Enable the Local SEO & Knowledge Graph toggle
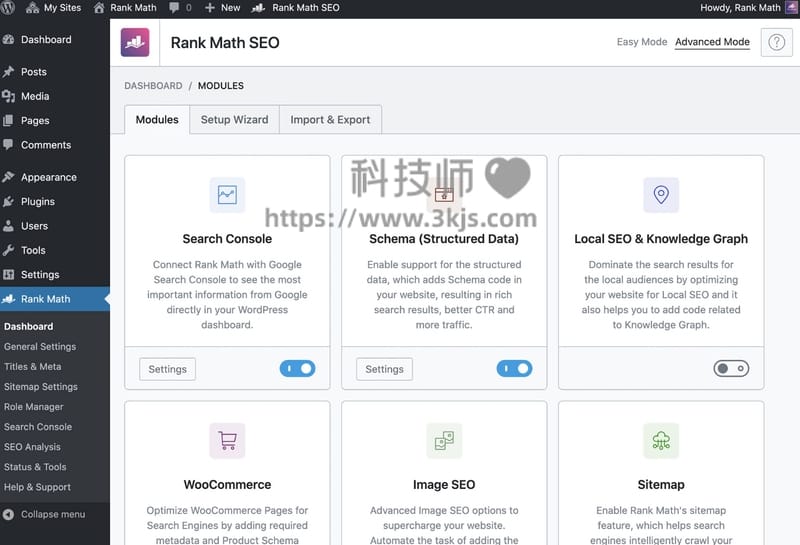Screen dimensions: 800x545 pyautogui.click(x=731, y=368)
